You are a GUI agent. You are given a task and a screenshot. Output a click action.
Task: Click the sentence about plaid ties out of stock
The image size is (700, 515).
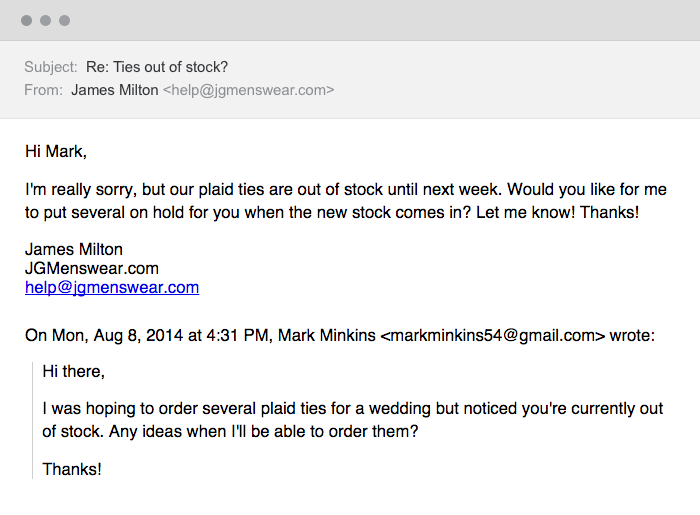click(x=264, y=190)
